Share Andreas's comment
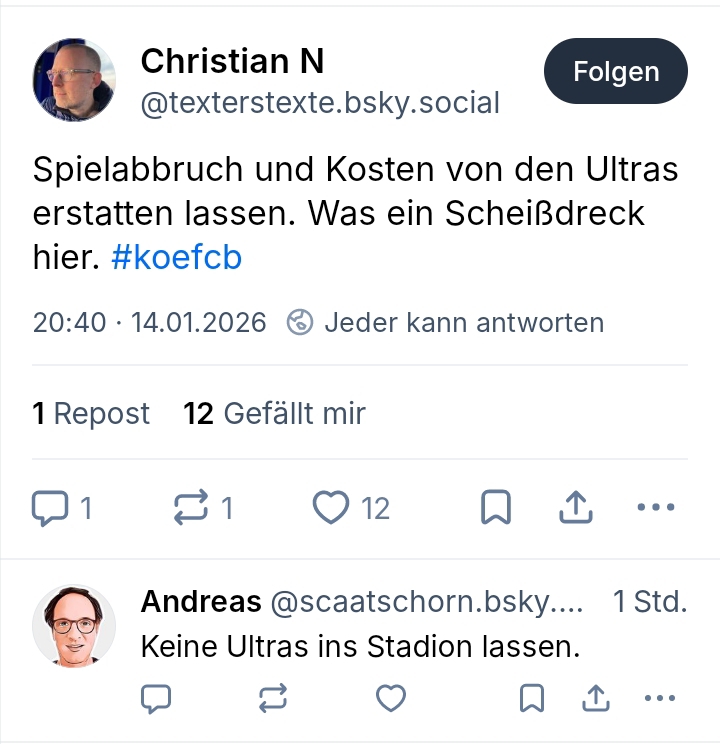 point(596,698)
